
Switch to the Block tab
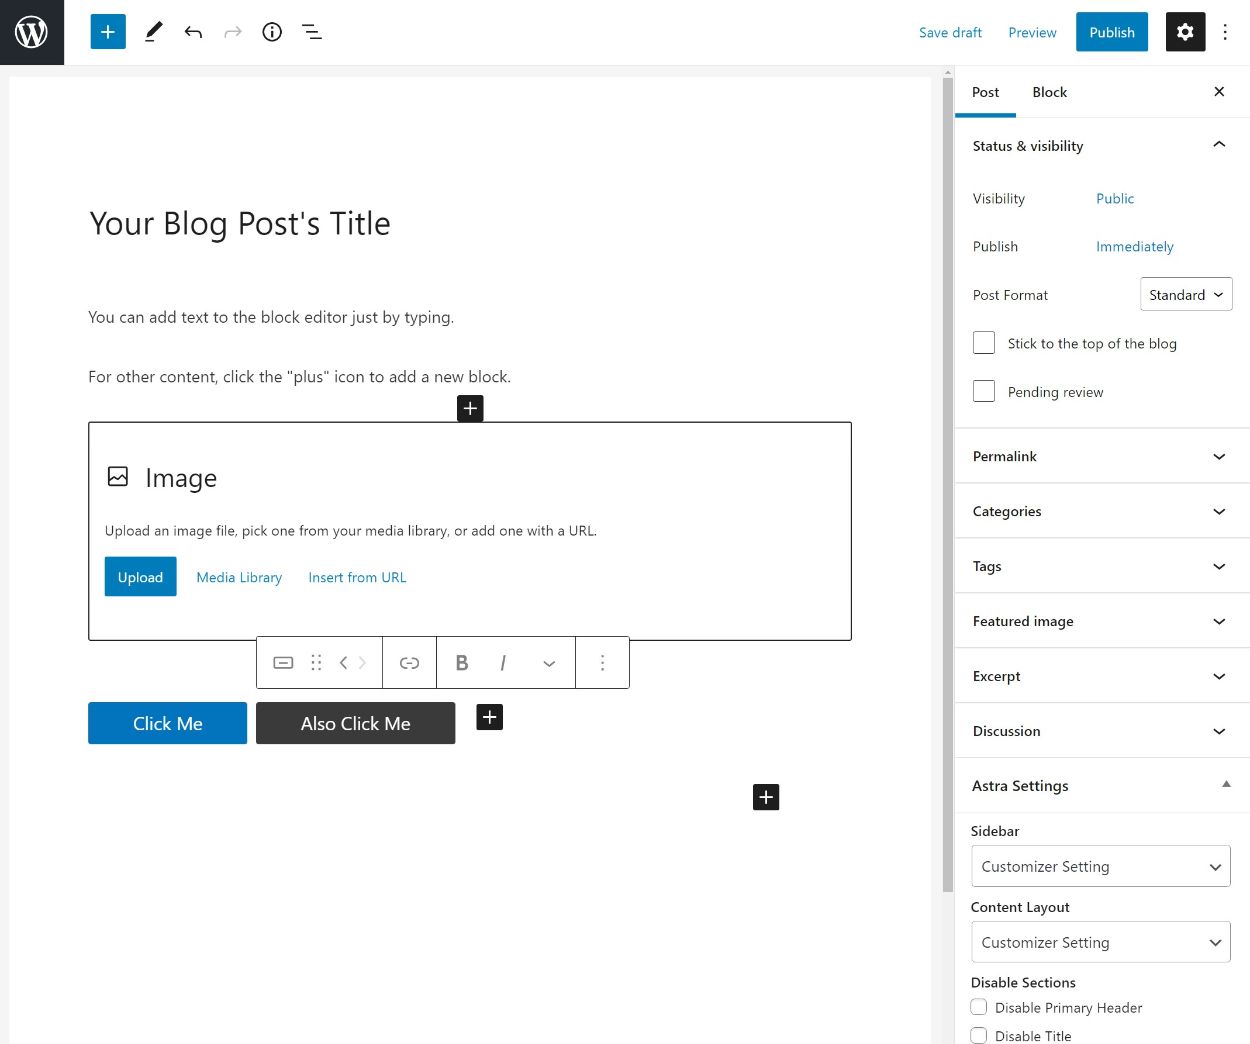point(1049,92)
